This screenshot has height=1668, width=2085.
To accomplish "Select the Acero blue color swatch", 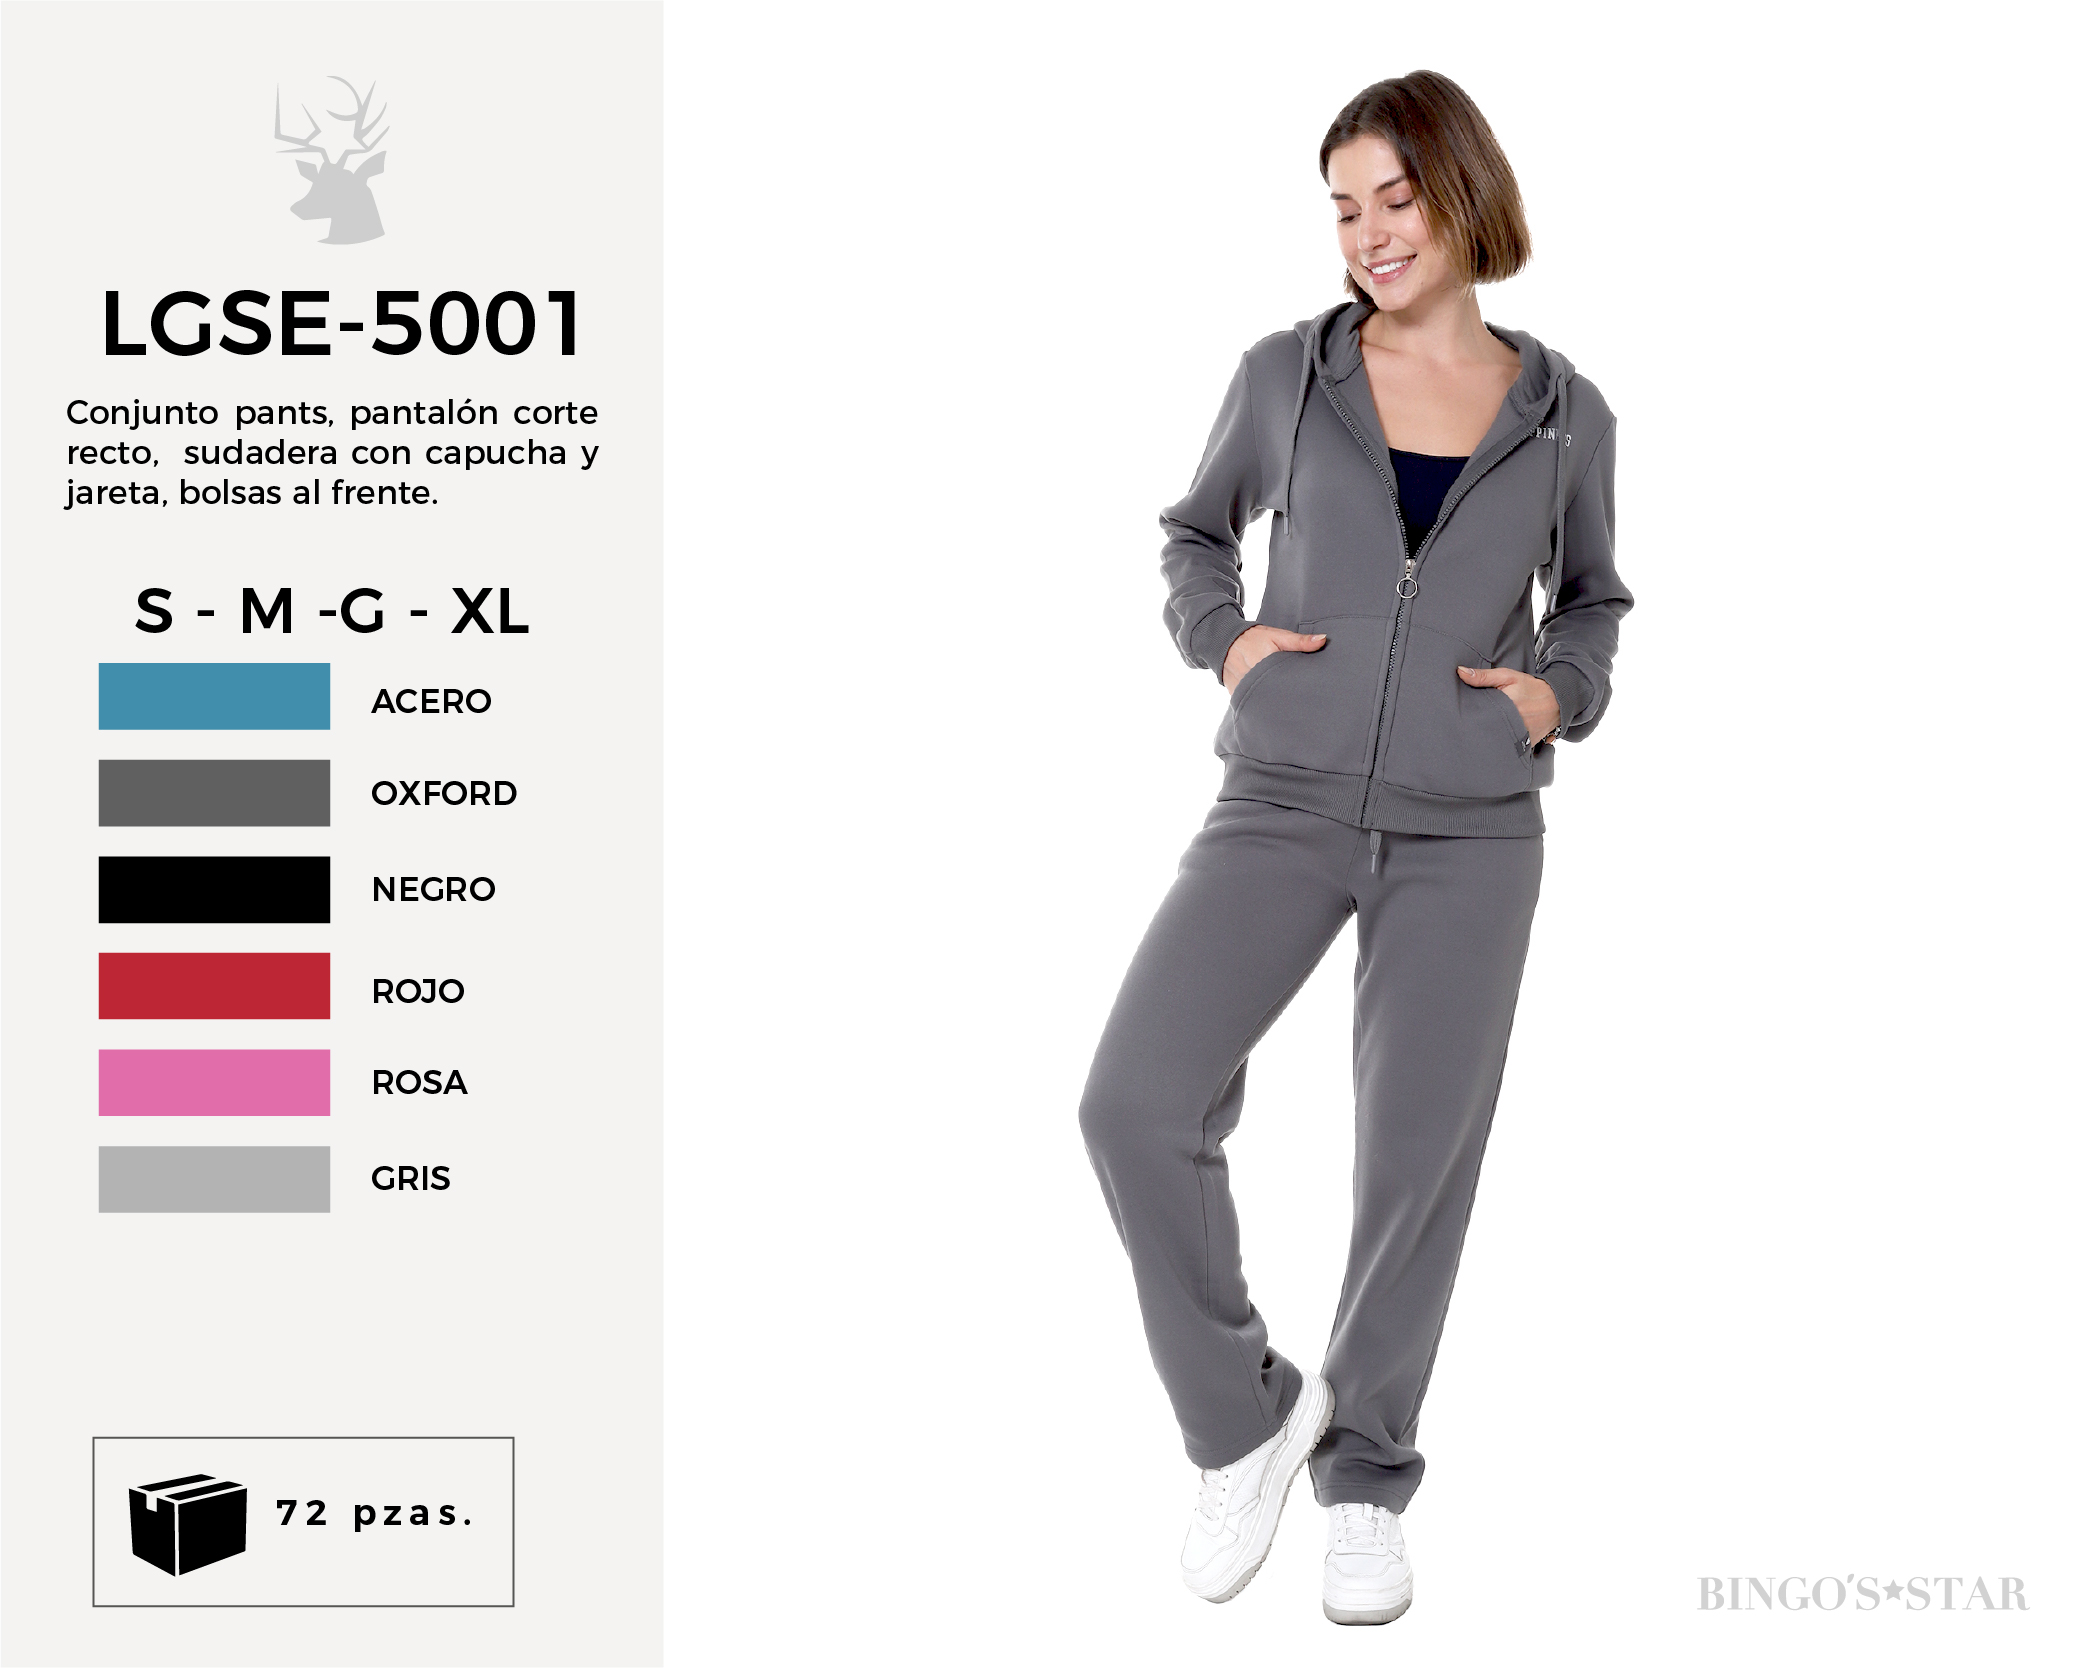I will [x=214, y=696].
